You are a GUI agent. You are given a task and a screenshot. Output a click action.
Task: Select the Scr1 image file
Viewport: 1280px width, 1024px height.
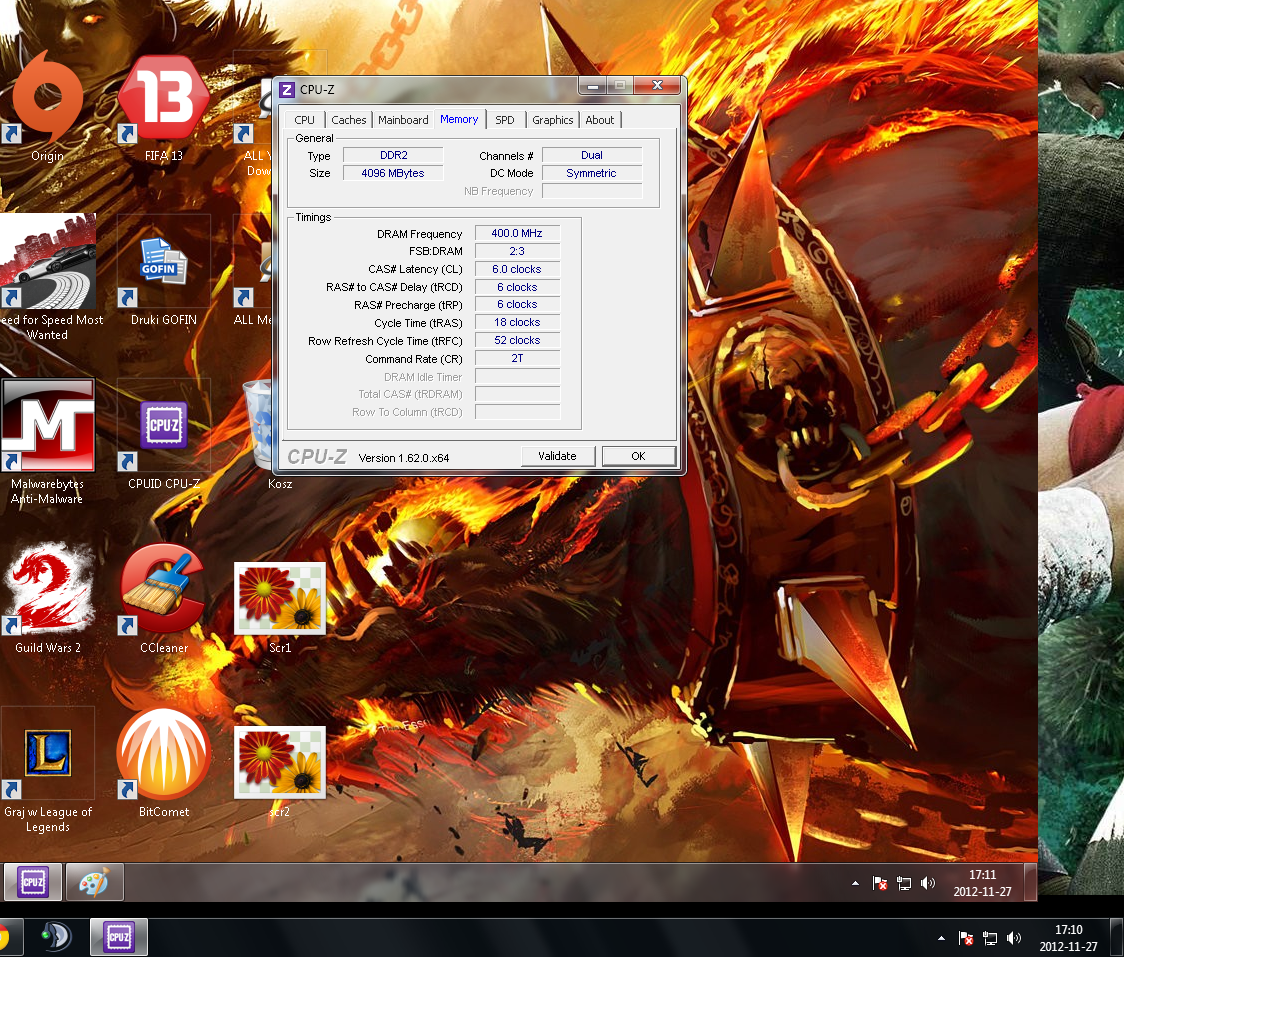[x=280, y=606]
